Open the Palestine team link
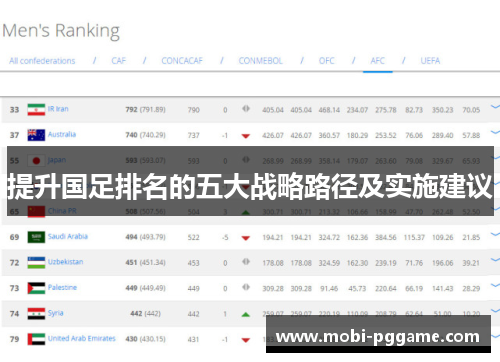Image resolution: width=500 pixels, height=362 pixels. [x=62, y=287]
